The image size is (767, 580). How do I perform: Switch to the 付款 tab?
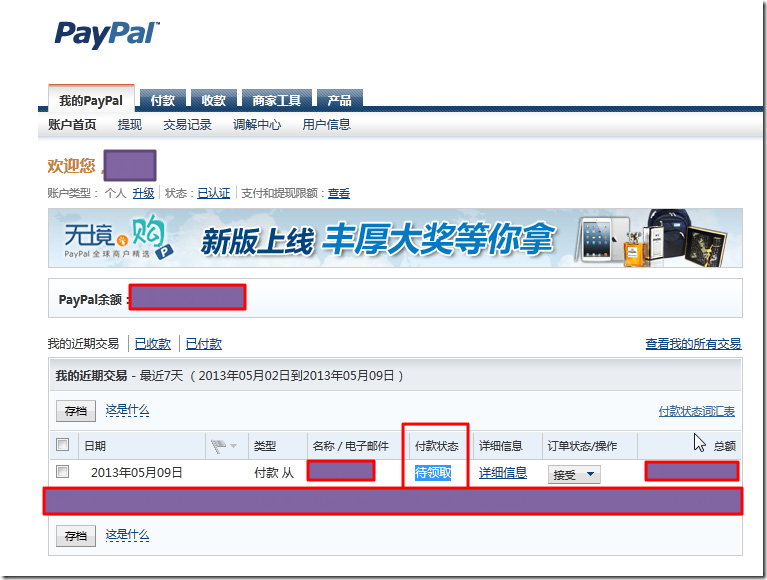[x=163, y=100]
